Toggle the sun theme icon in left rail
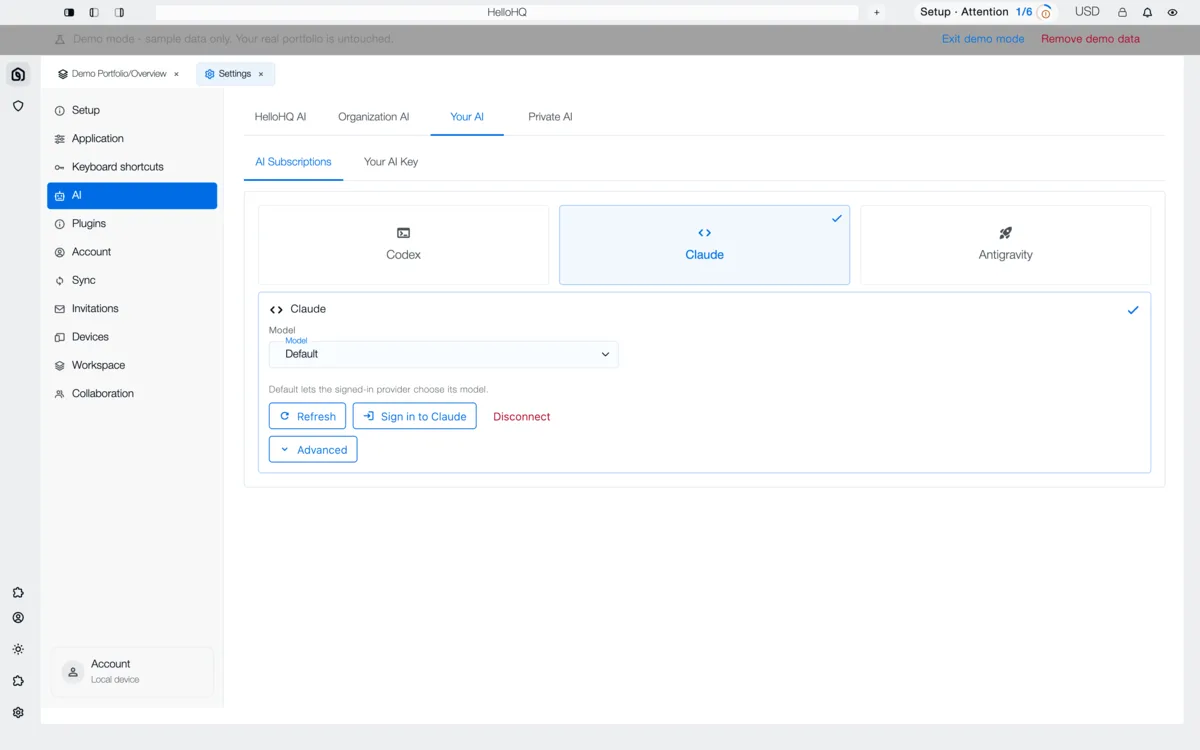This screenshot has width=1200, height=750. (x=18, y=649)
